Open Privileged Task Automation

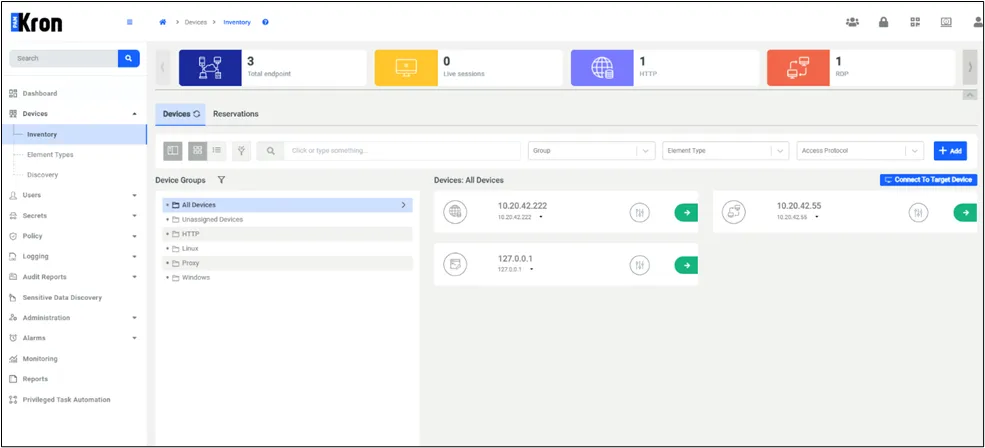(x=66, y=400)
